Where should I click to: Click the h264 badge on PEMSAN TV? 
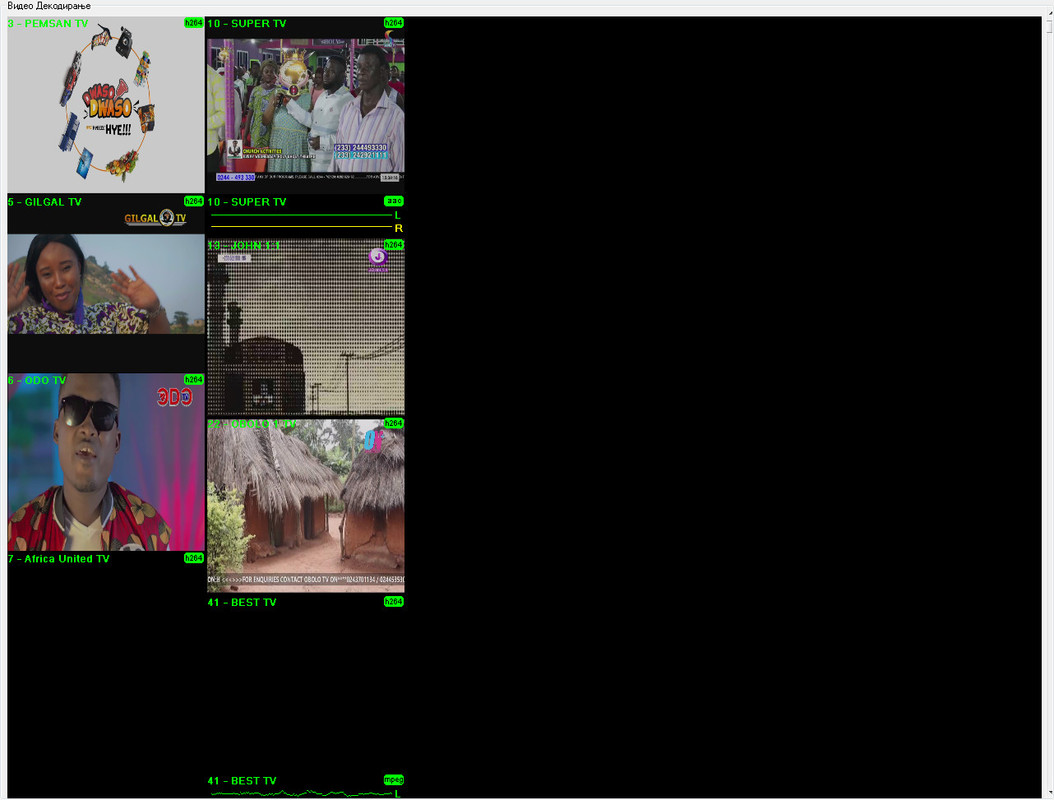tap(194, 23)
